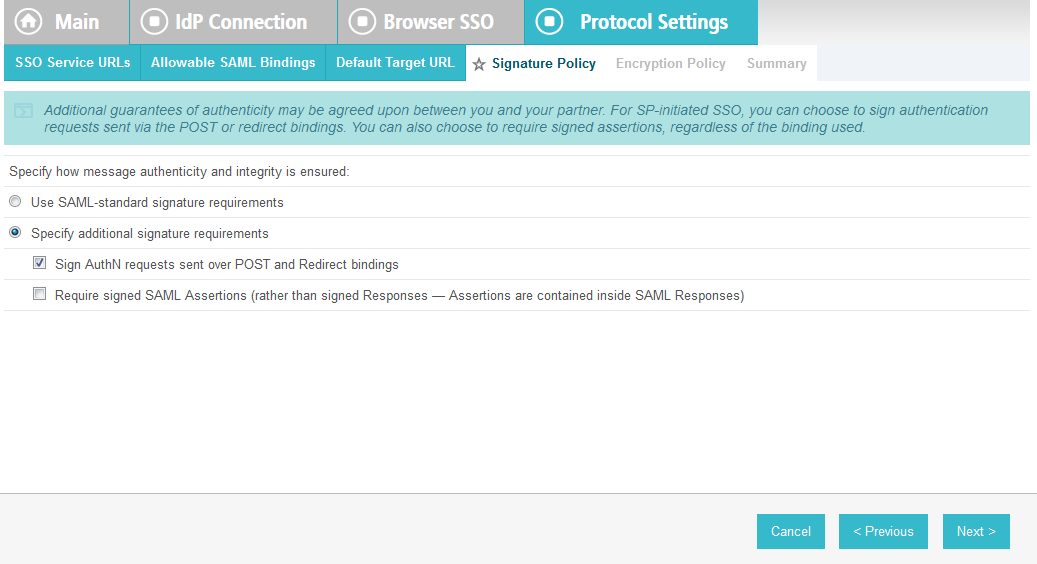Click the circle icon next to Browser SSO
The width and height of the screenshot is (1037, 564).
click(362, 21)
